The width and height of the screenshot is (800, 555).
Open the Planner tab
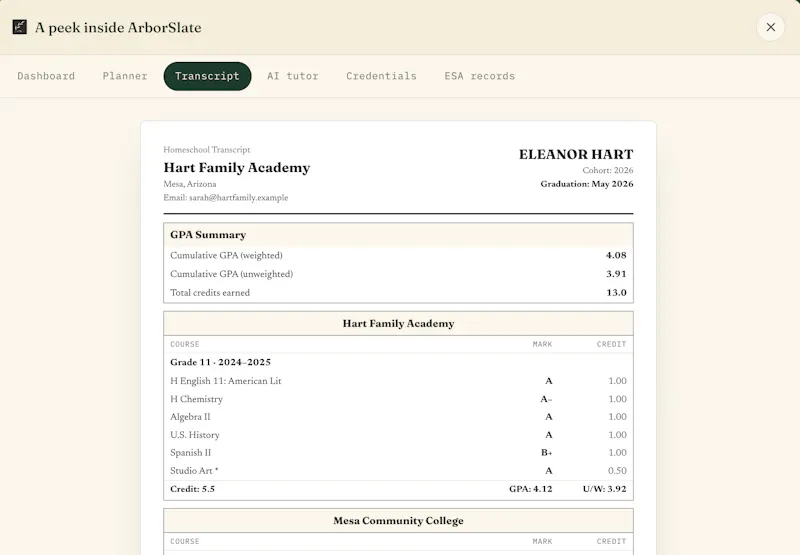pos(125,76)
